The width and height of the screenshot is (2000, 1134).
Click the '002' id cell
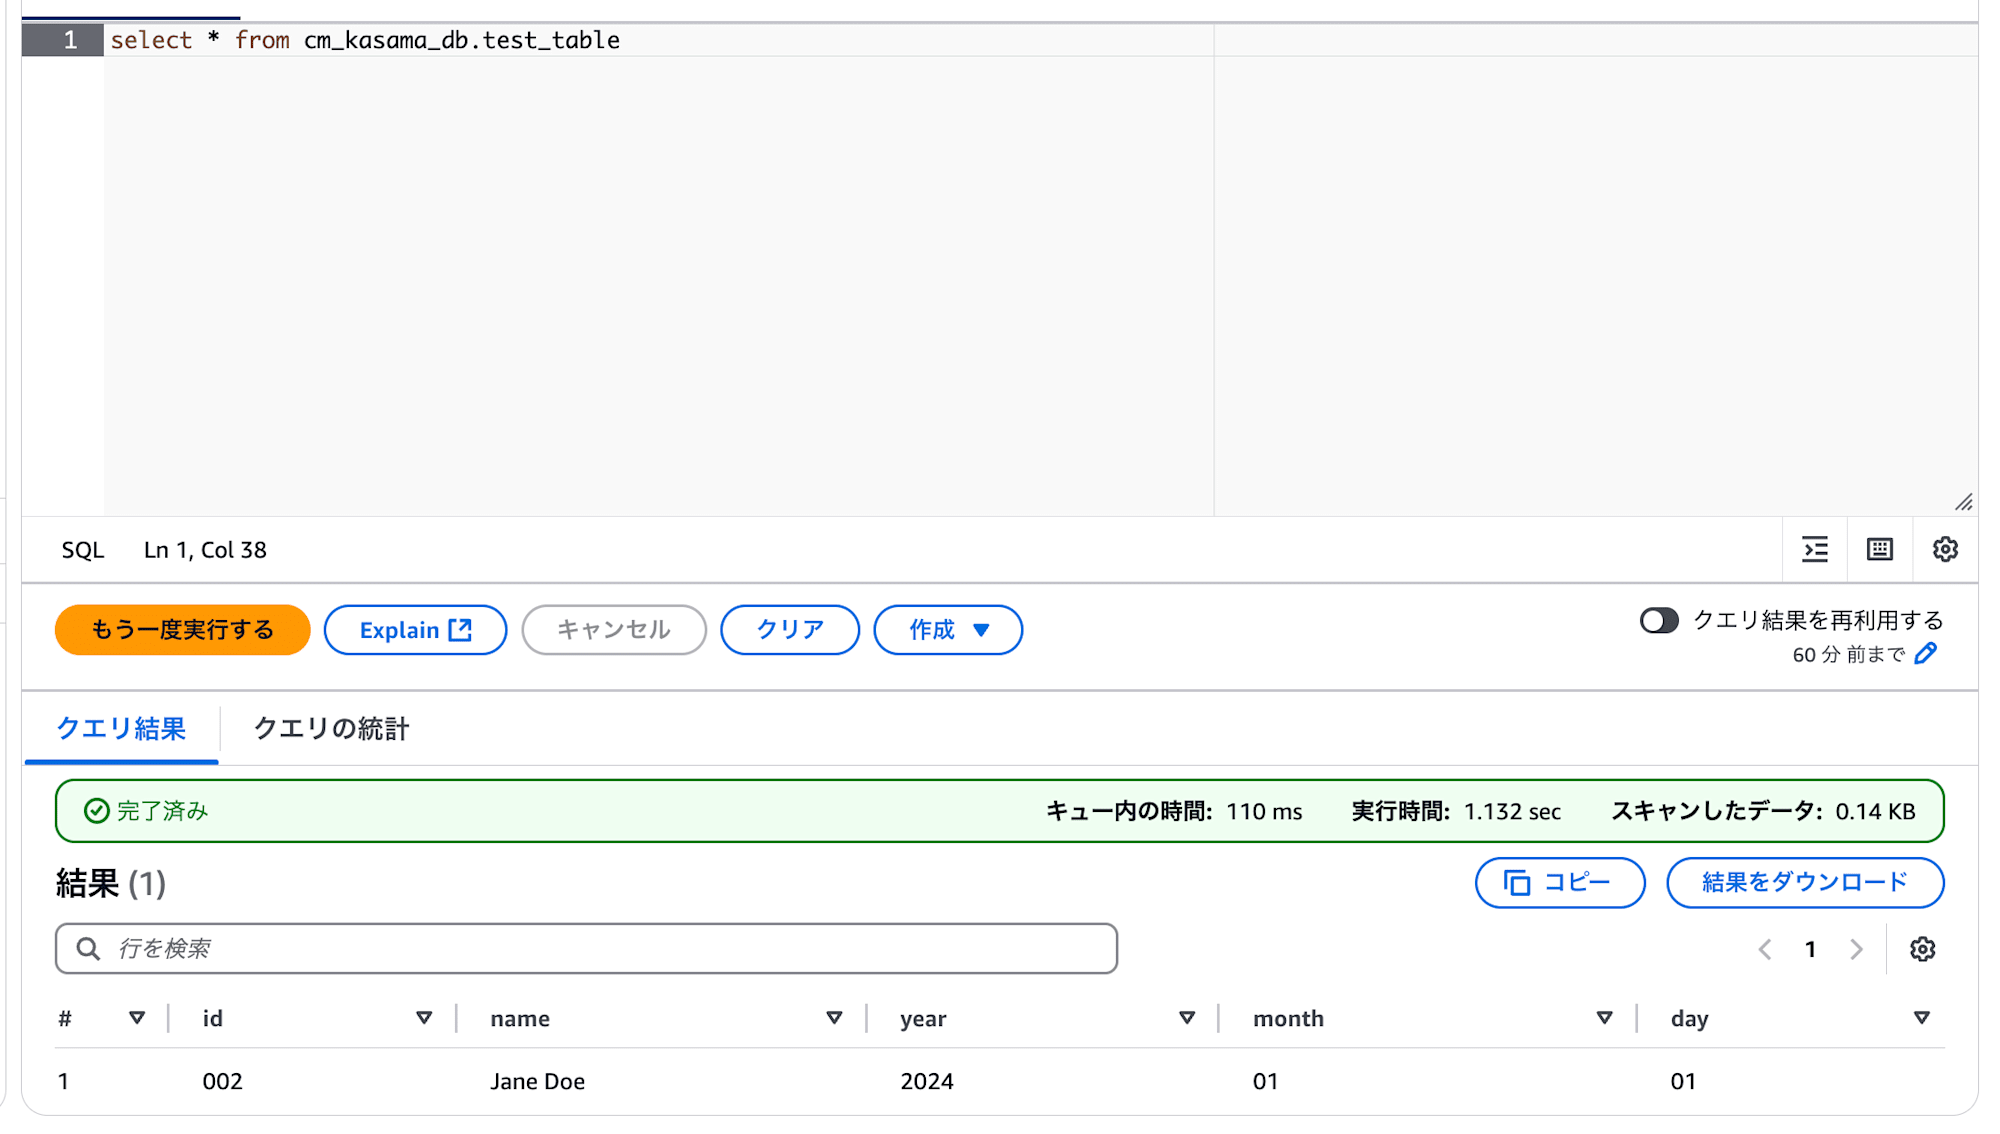pos(222,1081)
